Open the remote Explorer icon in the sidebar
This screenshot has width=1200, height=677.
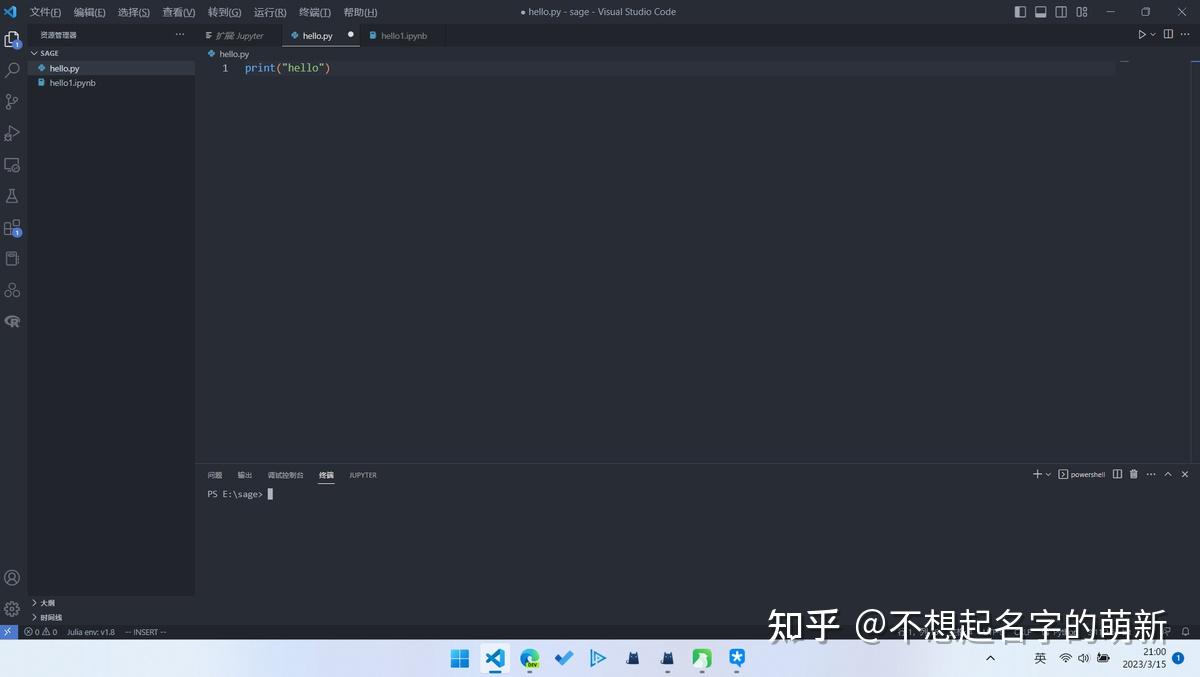click(13, 164)
